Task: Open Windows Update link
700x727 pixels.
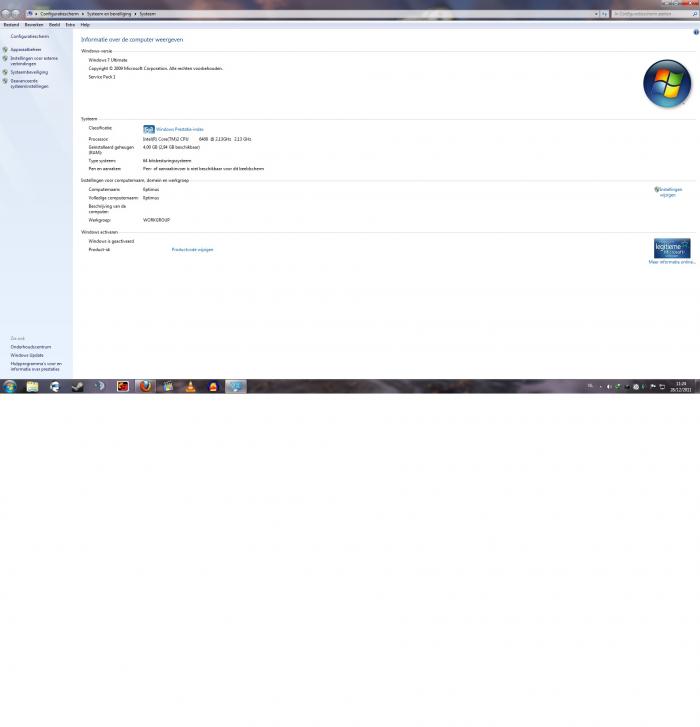Action: point(27,355)
